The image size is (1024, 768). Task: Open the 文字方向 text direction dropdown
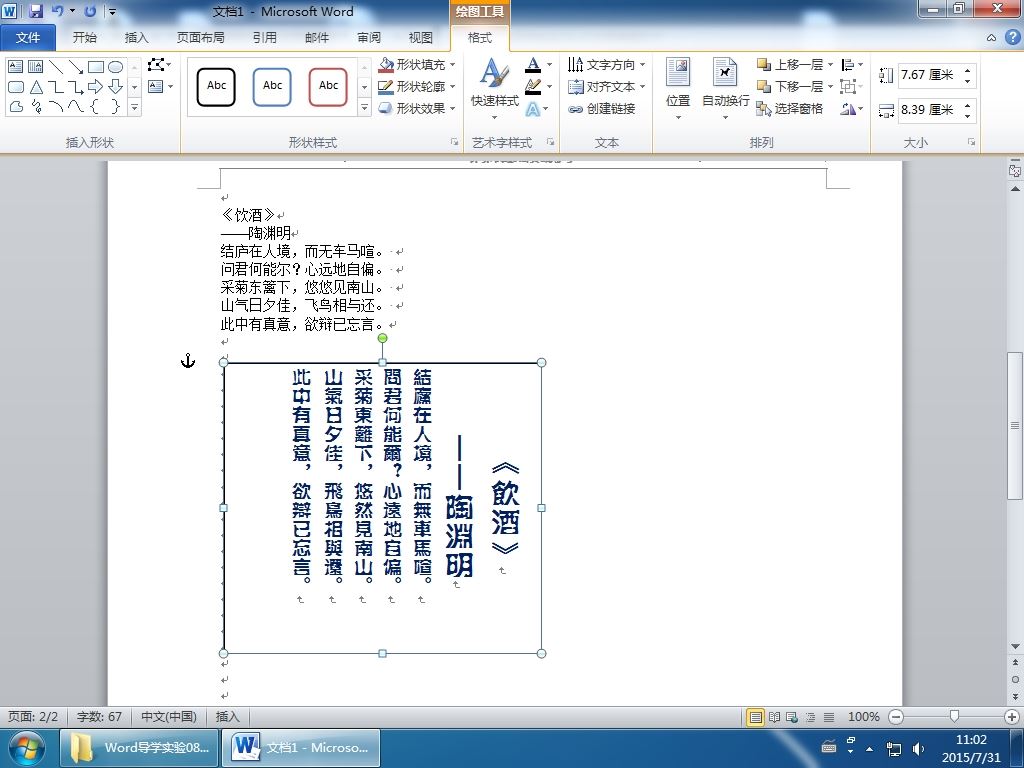pos(607,65)
